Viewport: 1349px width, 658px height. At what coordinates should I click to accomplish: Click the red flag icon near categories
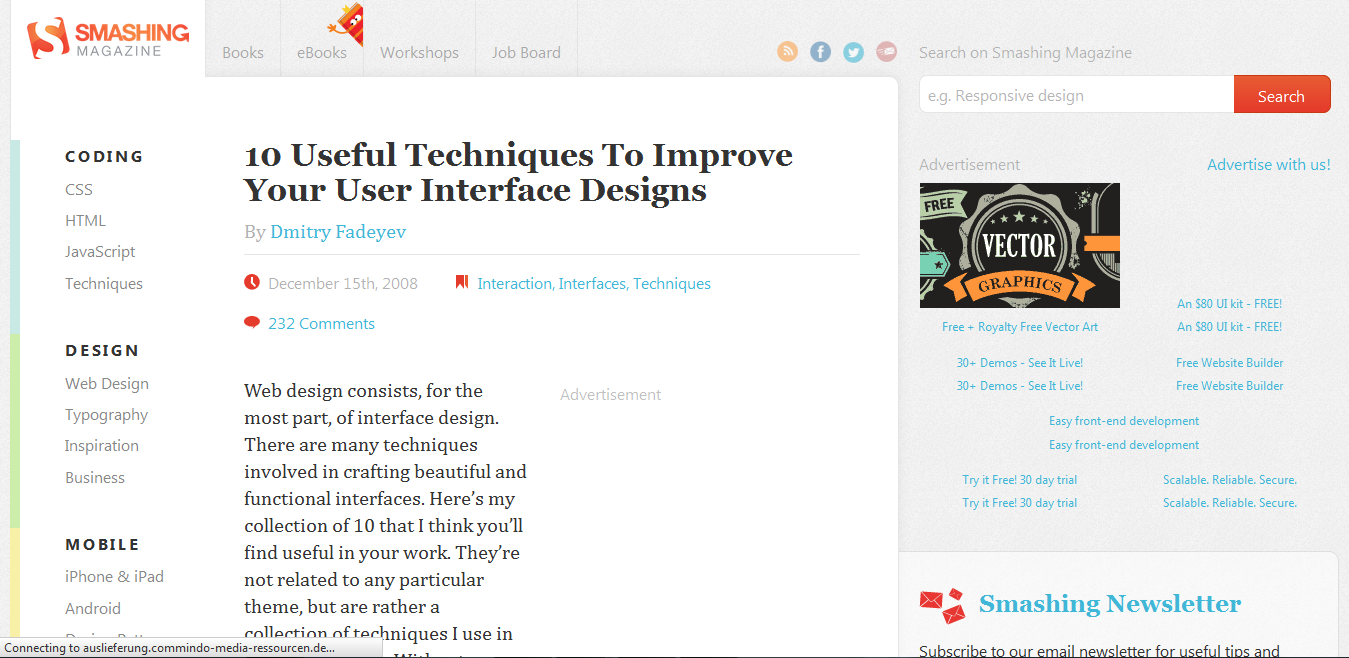pyautogui.click(x=461, y=281)
